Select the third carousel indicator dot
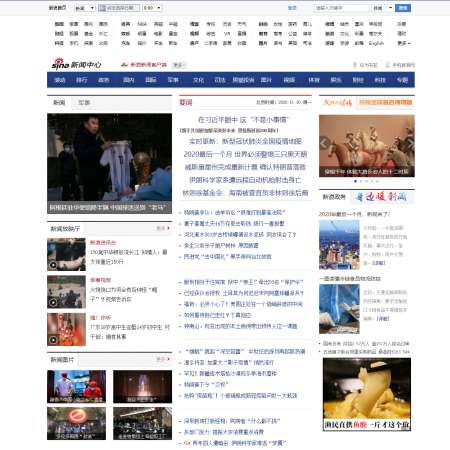 [x=367, y=181]
